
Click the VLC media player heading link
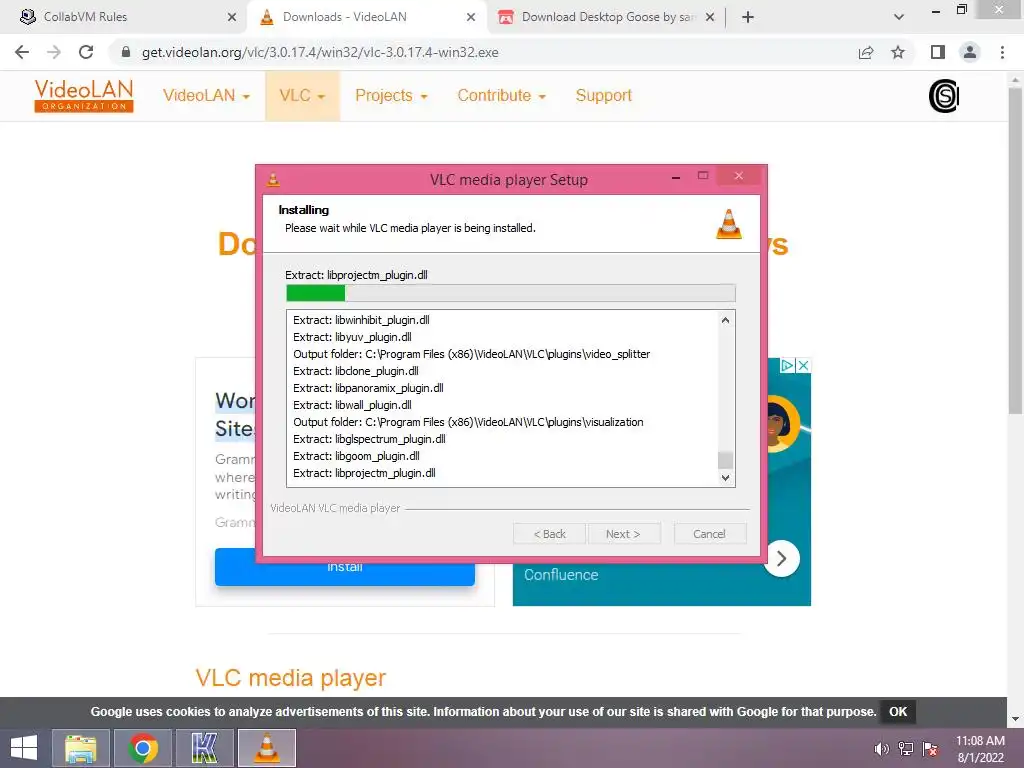pos(291,678)
